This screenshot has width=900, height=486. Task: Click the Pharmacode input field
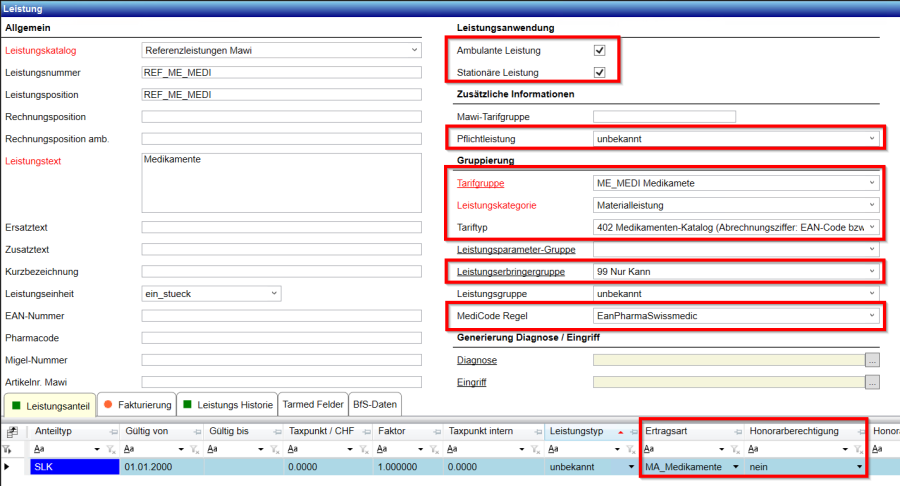click(x=281, y=338)
